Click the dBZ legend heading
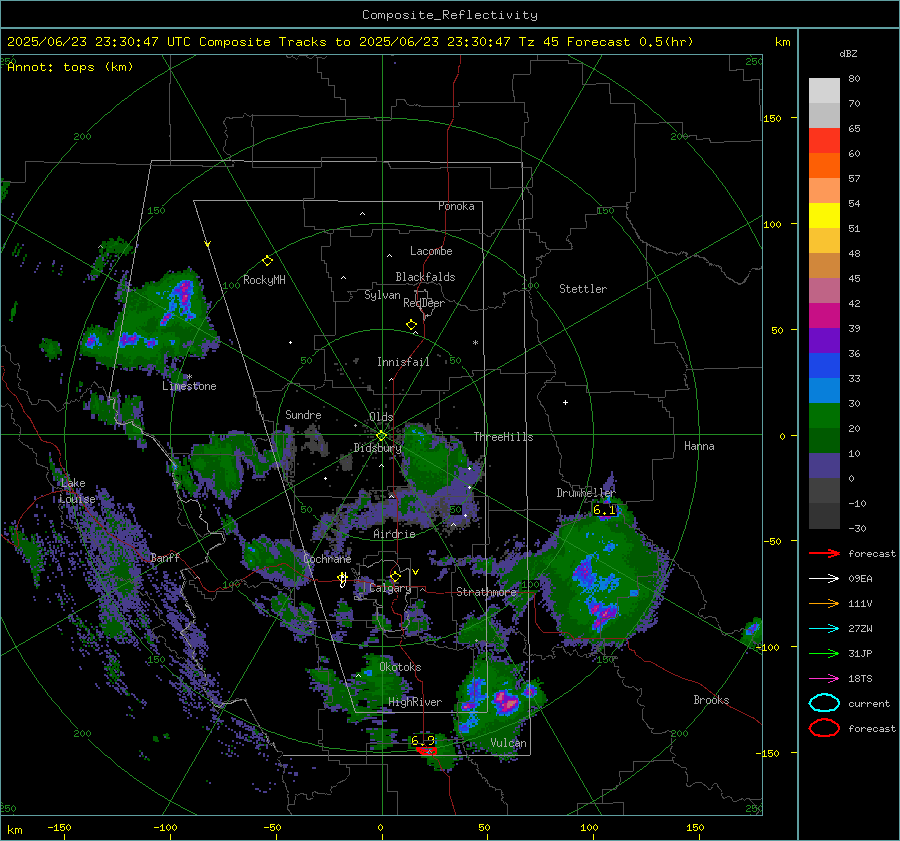This screenshot has width=900, height=841. coord(848,53)
